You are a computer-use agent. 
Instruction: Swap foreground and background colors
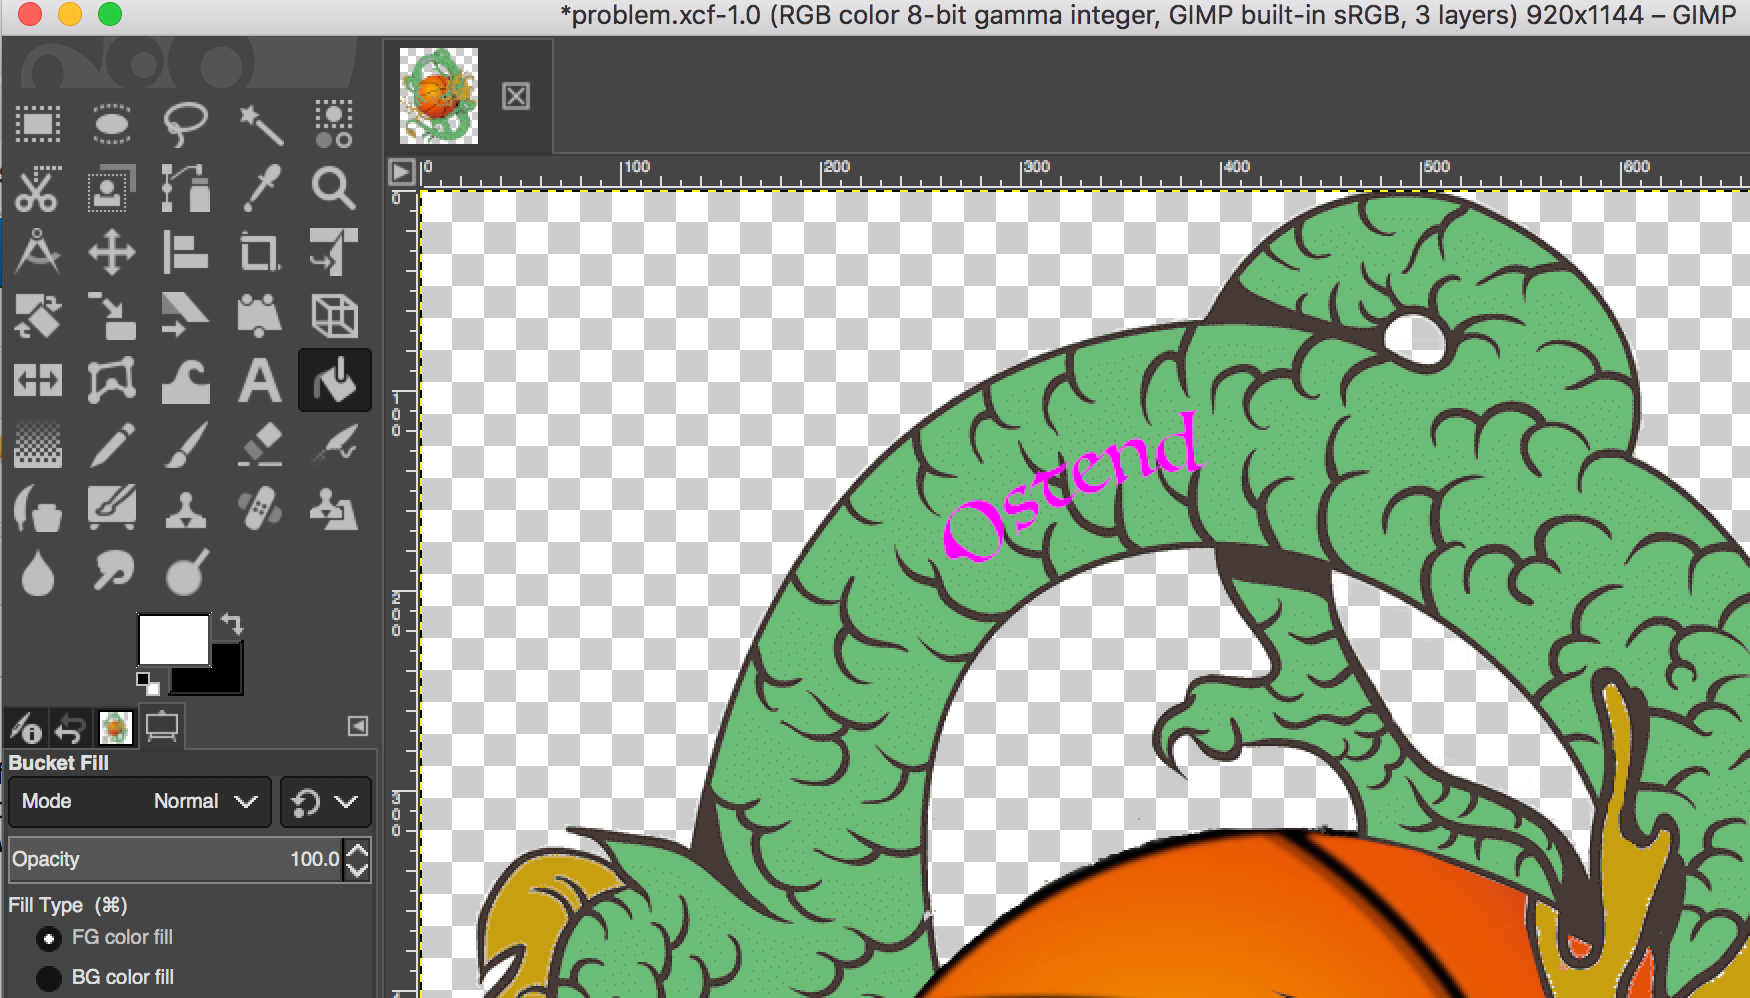coord(232,624)
